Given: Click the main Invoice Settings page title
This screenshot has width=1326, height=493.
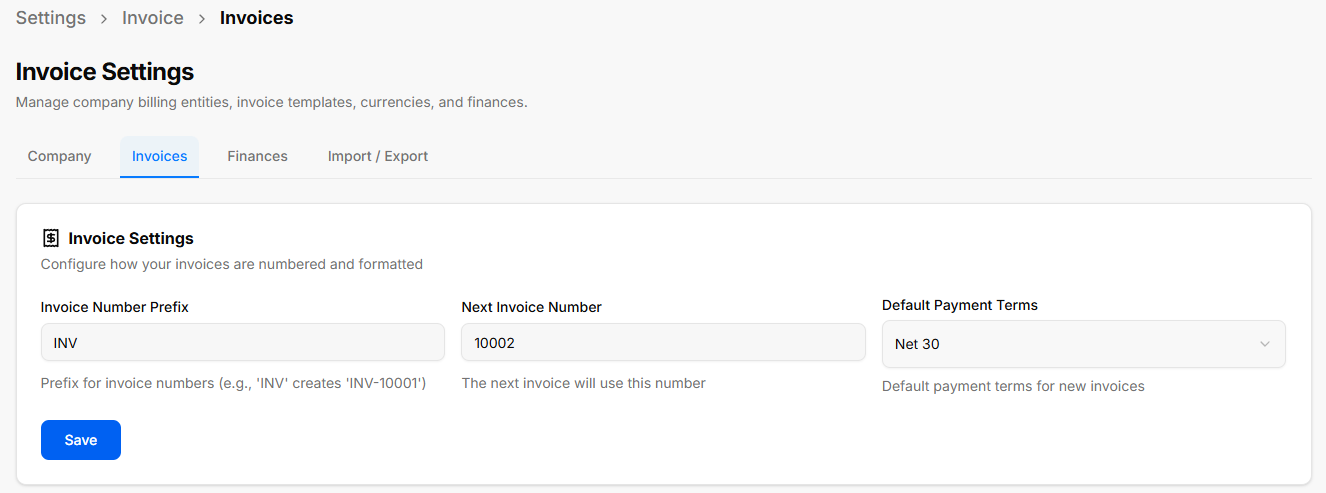Looking at the screenshot, I should [105, 72].
